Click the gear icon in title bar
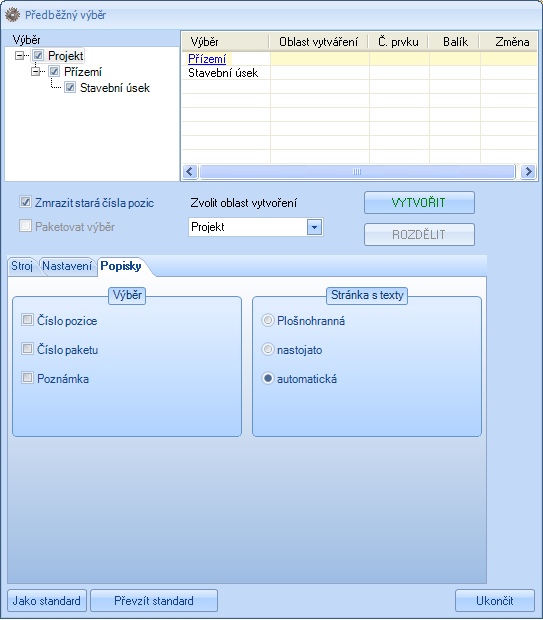This screenshot has width=543, height=620. (x=12, y=15)
